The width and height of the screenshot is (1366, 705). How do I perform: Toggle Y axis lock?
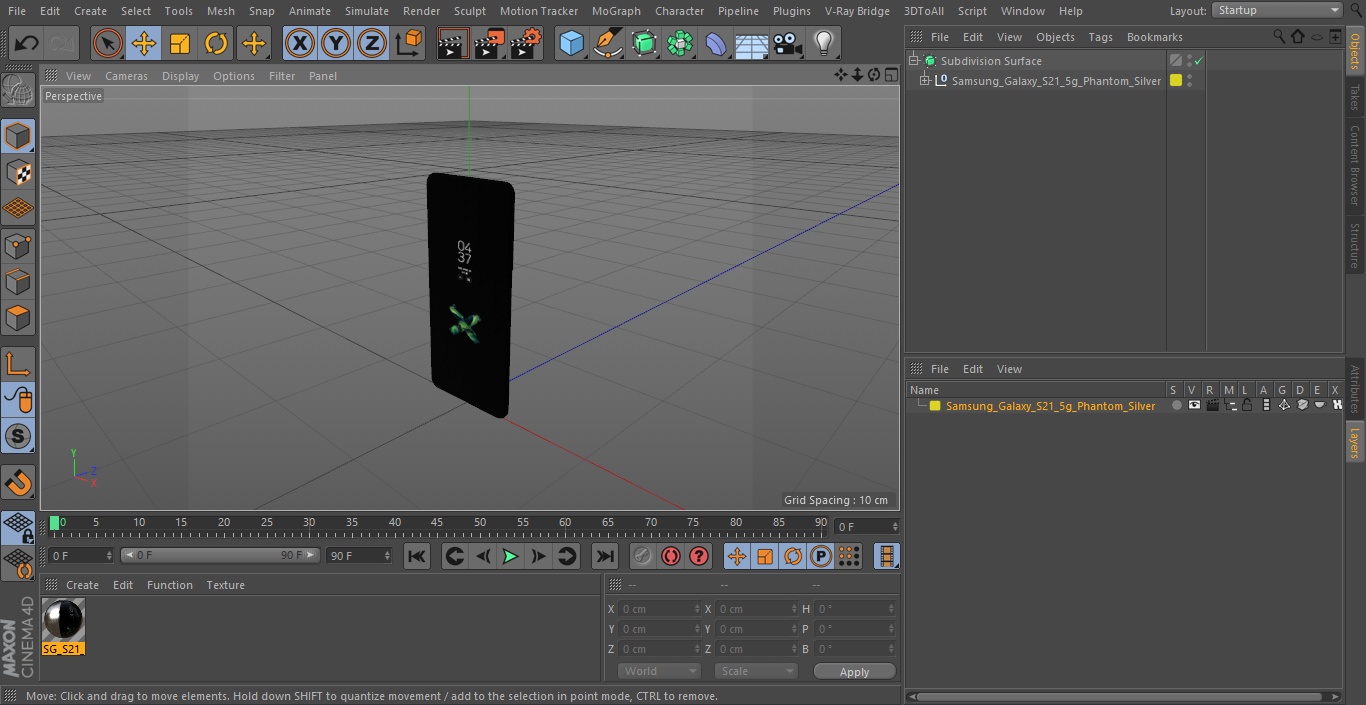coord(336,43)
